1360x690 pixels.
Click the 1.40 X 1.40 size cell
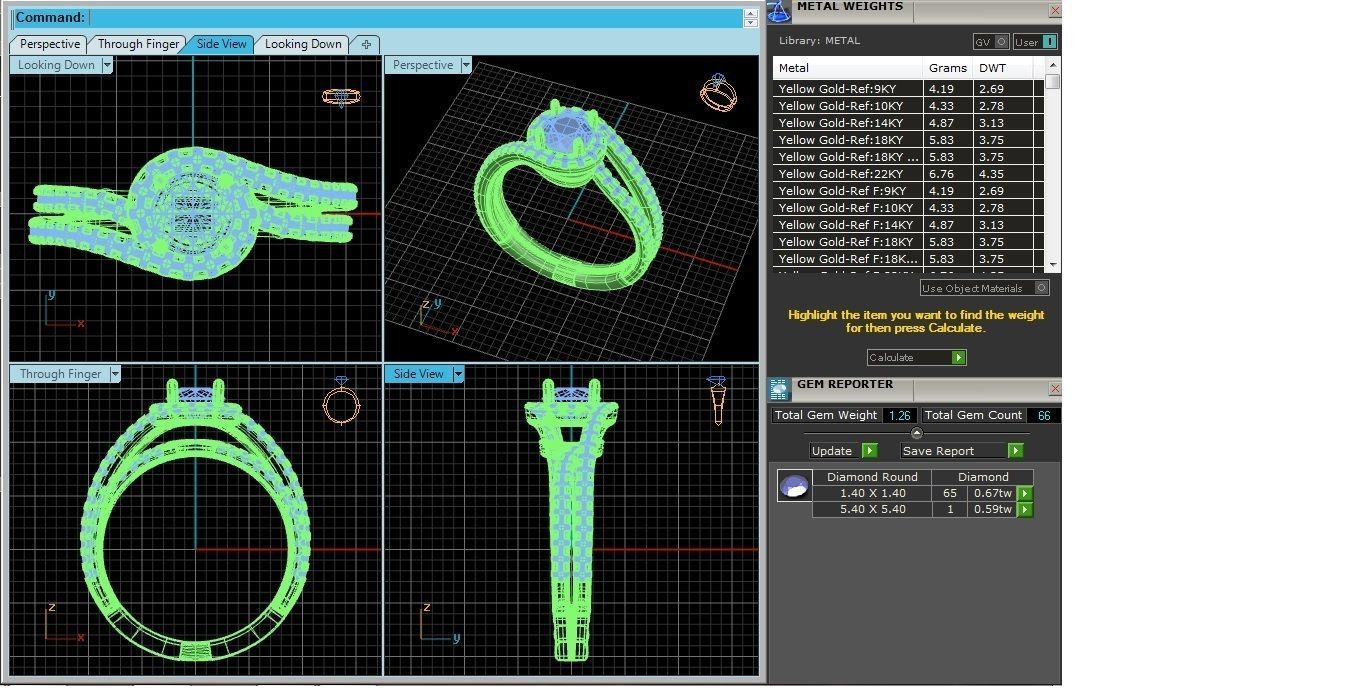pos(872,493)
